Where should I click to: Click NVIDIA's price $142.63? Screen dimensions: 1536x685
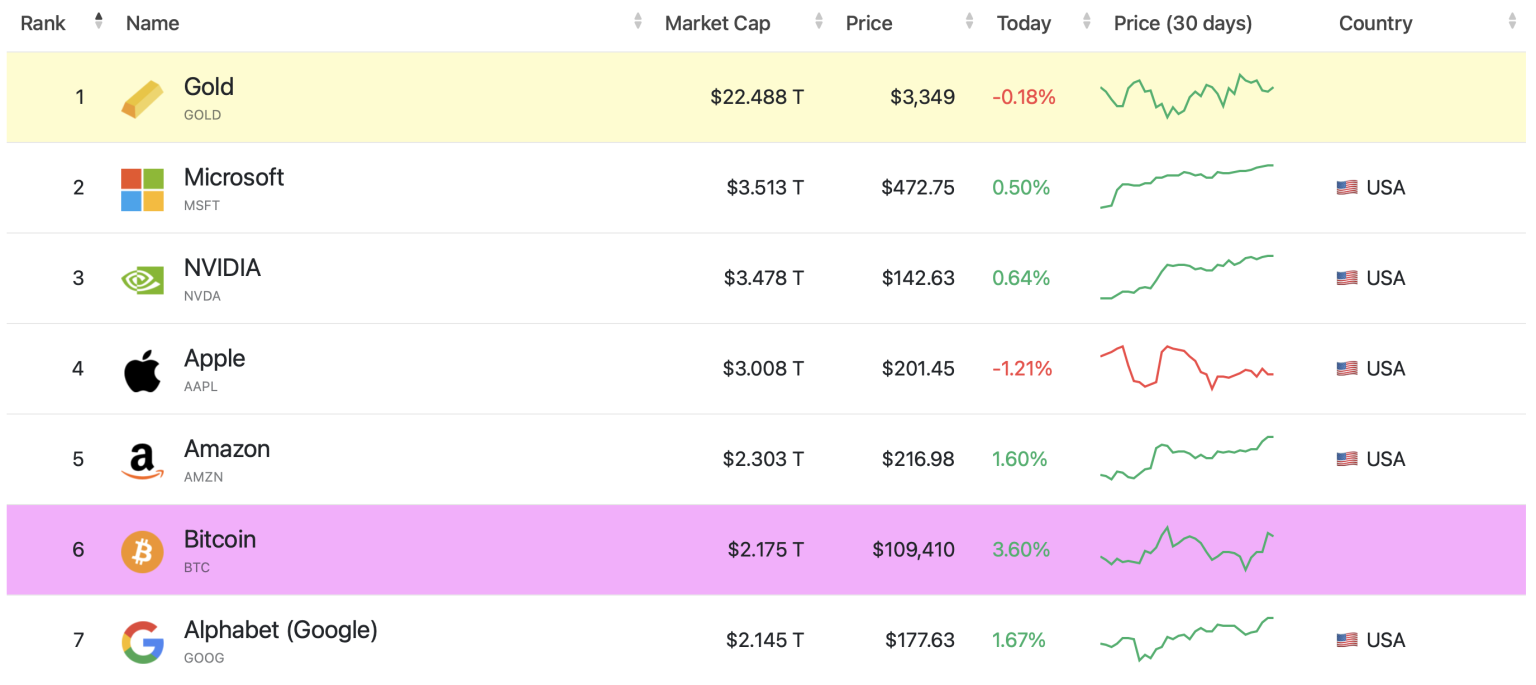tap(918, 278)
